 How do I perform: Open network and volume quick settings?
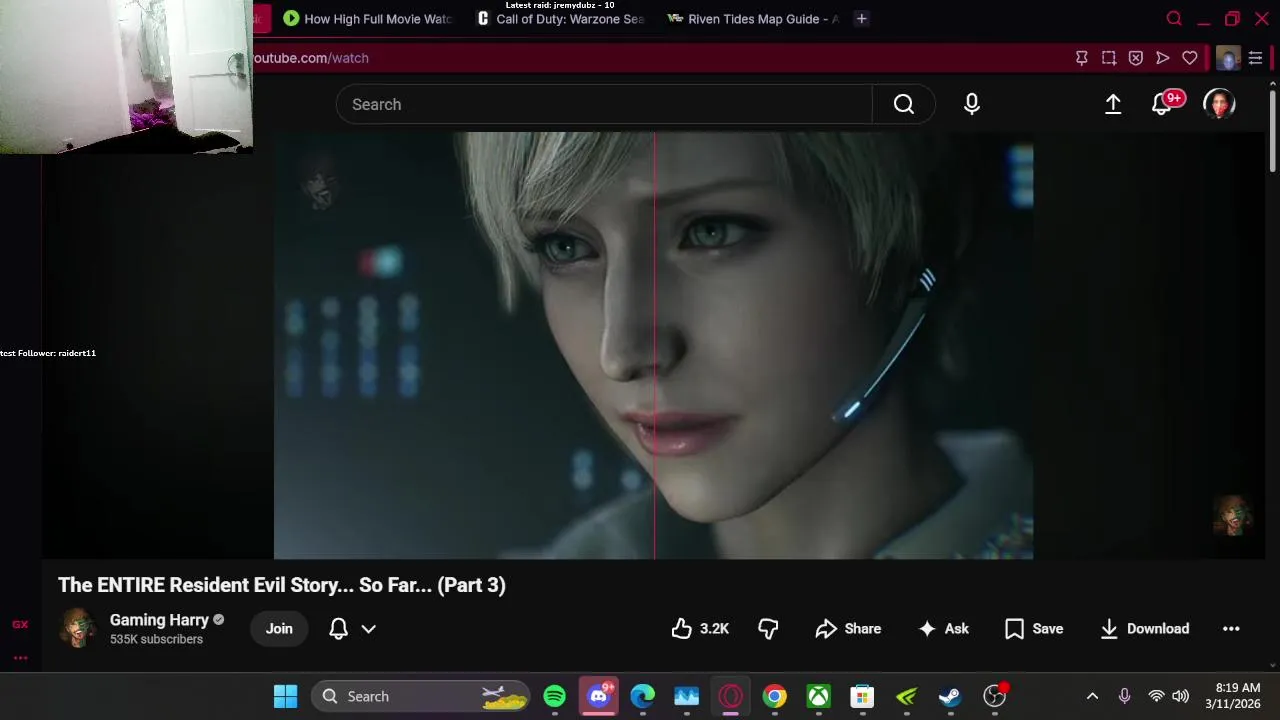pos(1168,696)
